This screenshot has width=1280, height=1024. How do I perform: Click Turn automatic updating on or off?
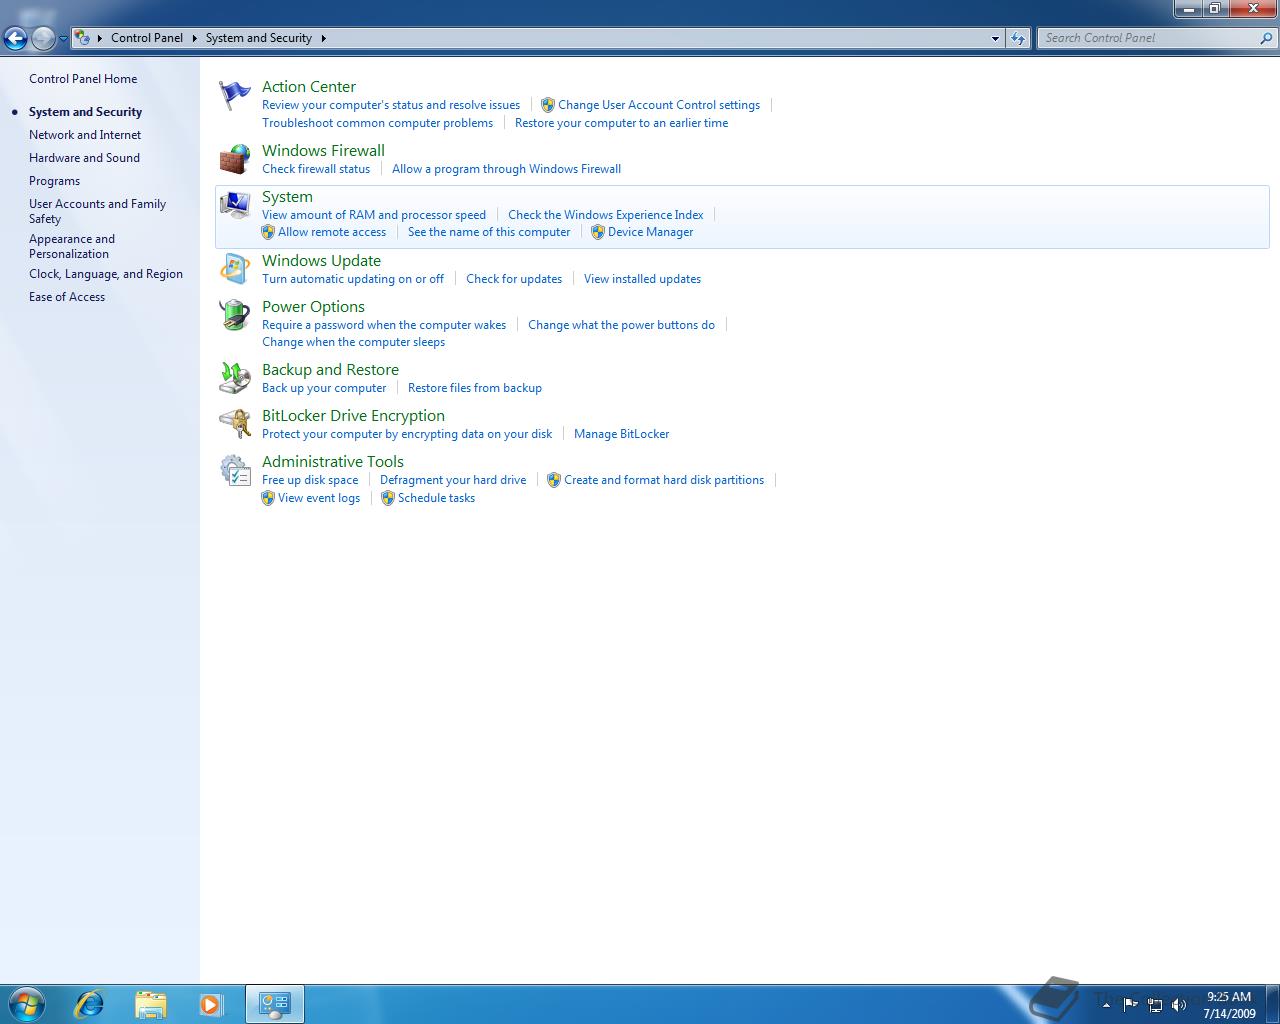[353, 279]
